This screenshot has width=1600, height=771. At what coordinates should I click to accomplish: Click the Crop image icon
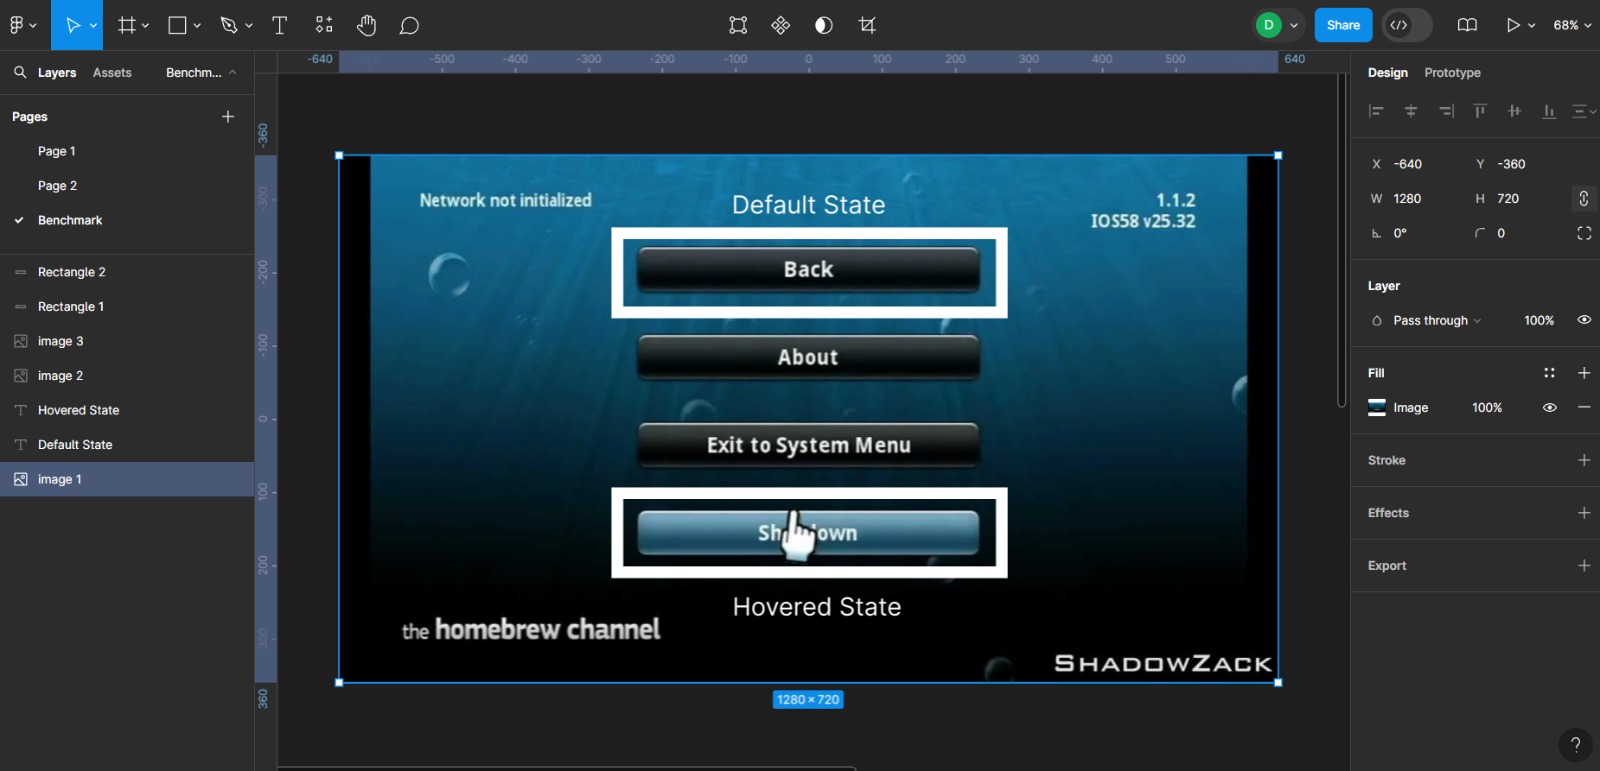[x=867, y=25]
